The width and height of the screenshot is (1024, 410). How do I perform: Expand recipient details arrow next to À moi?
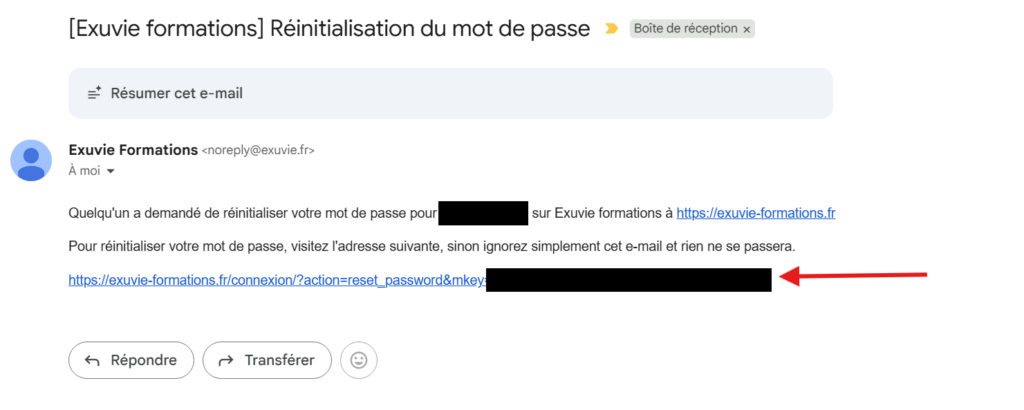tap(110, 171)
